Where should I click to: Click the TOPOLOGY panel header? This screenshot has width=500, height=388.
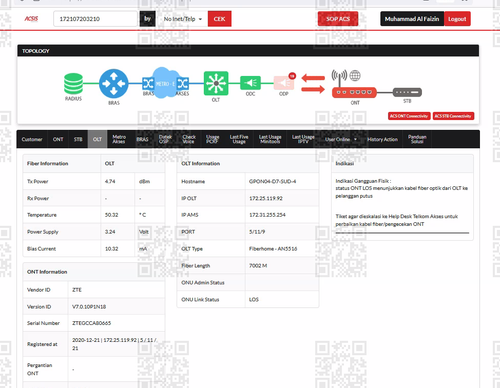click(248, 51)
